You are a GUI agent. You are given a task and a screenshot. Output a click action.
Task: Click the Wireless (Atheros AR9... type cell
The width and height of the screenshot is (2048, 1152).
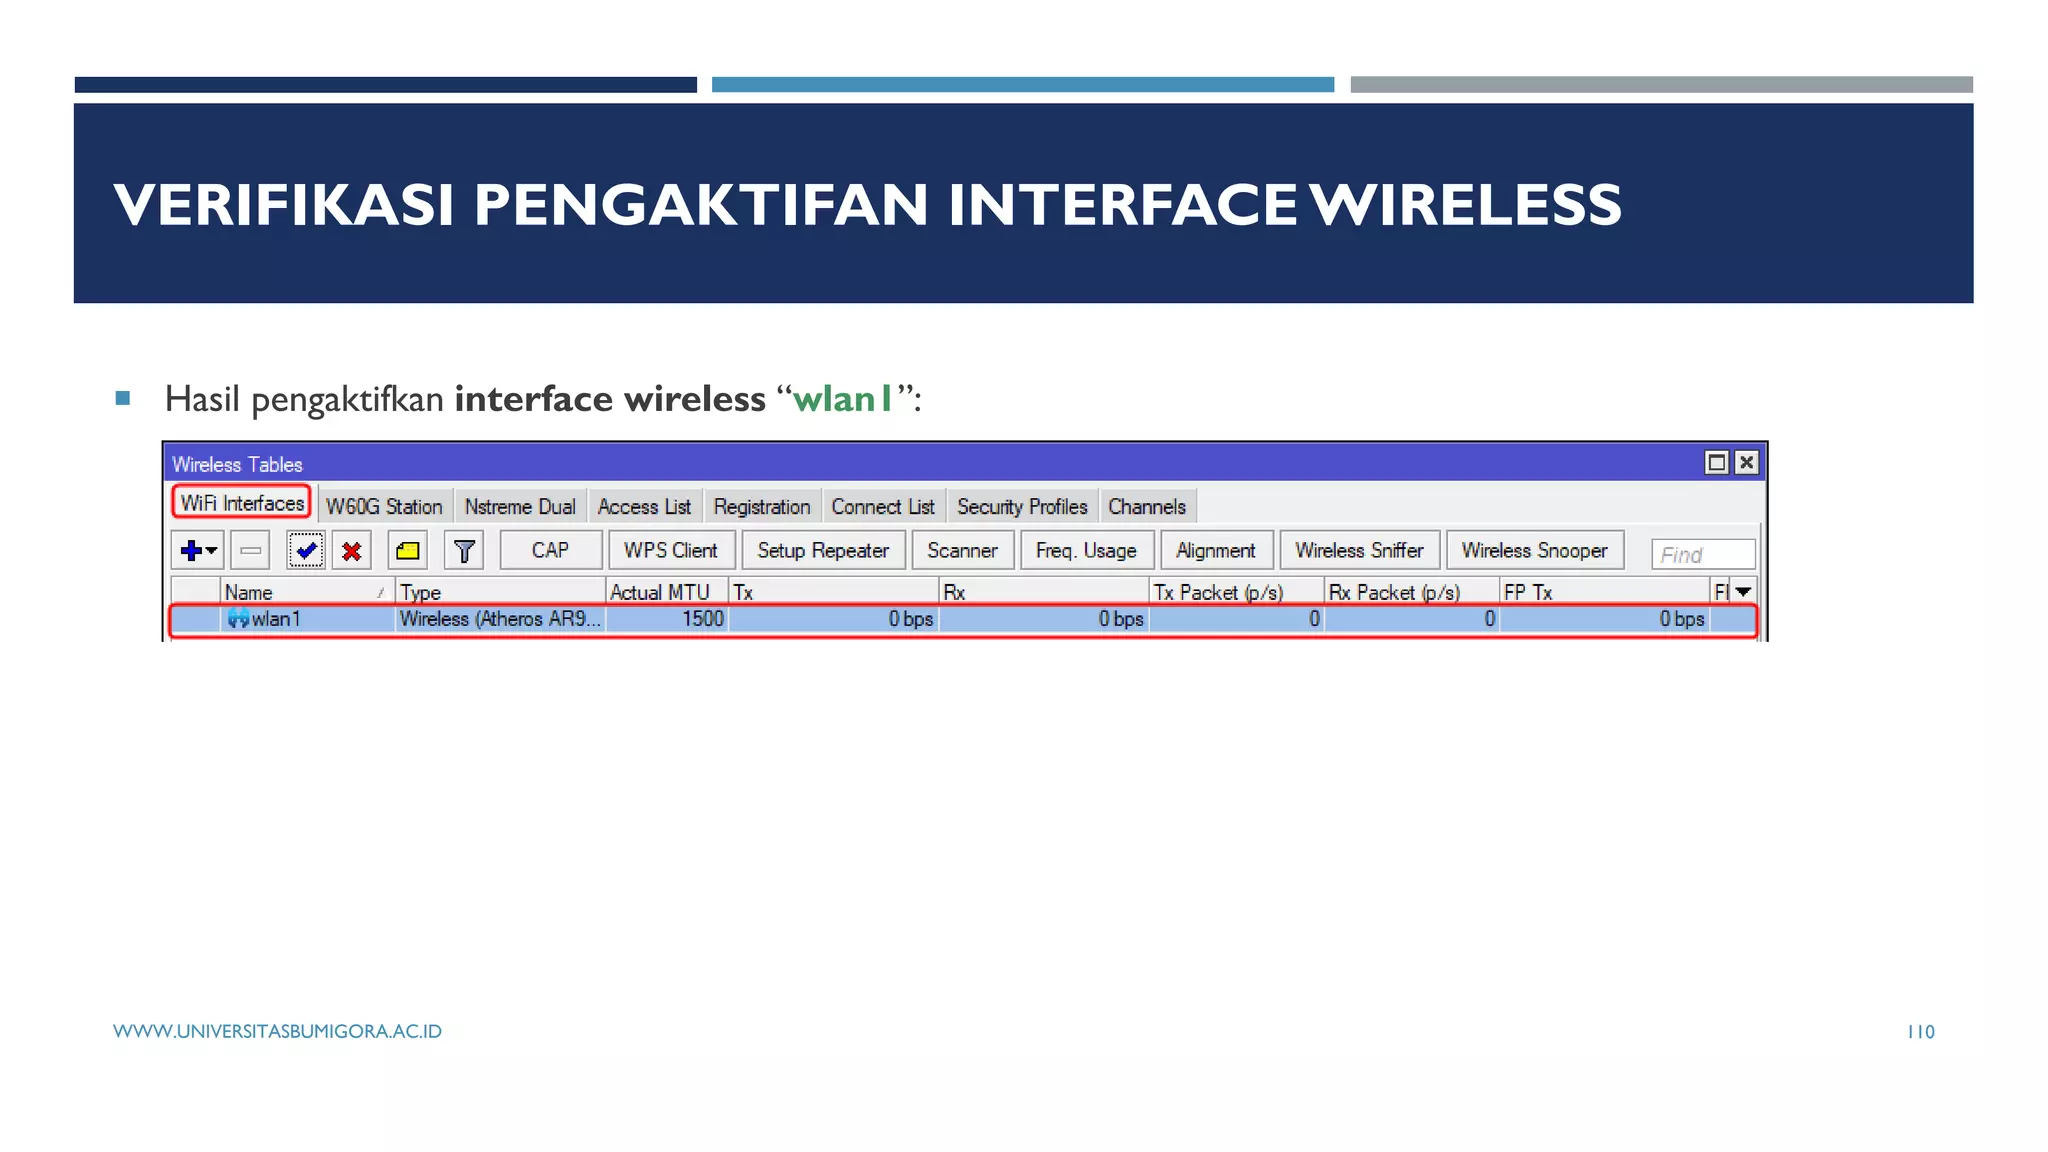pyautogui.click(x=500, y=619)
